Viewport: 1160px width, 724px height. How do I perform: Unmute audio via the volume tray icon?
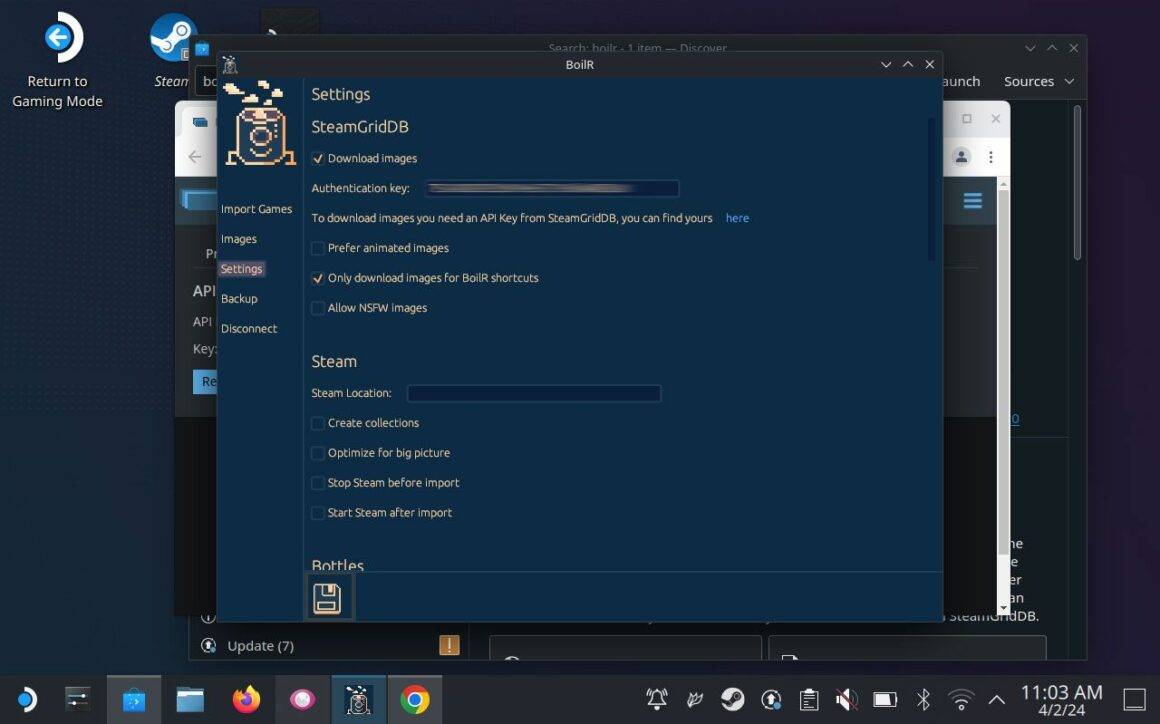(x=847, y=699)
